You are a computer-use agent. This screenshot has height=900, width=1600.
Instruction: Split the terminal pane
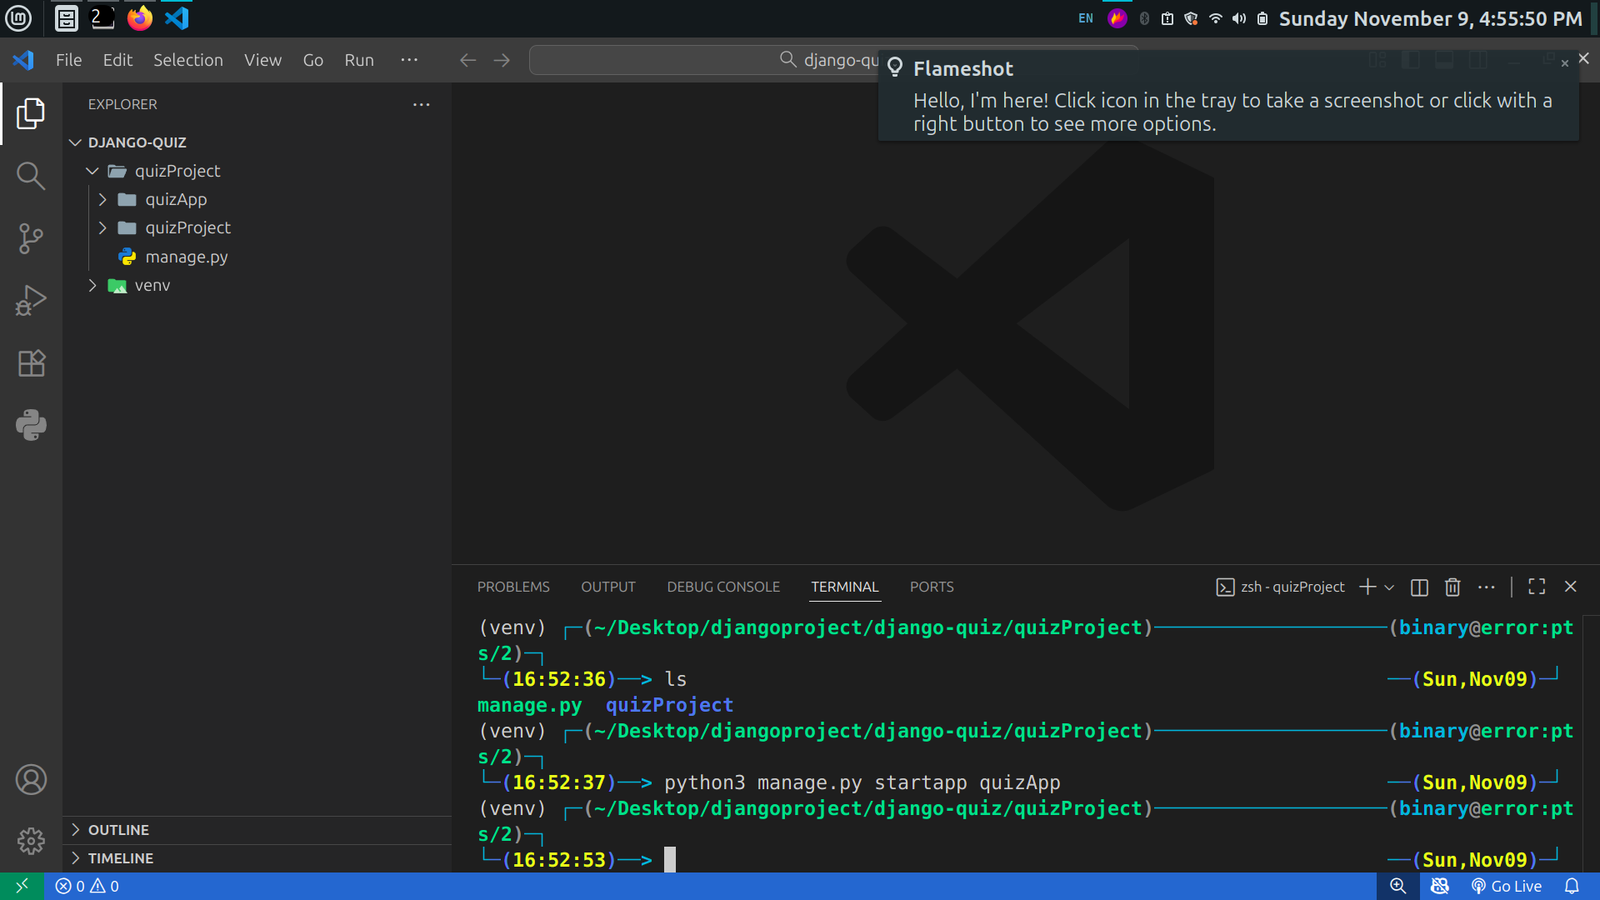click(x=1419, y=587)
